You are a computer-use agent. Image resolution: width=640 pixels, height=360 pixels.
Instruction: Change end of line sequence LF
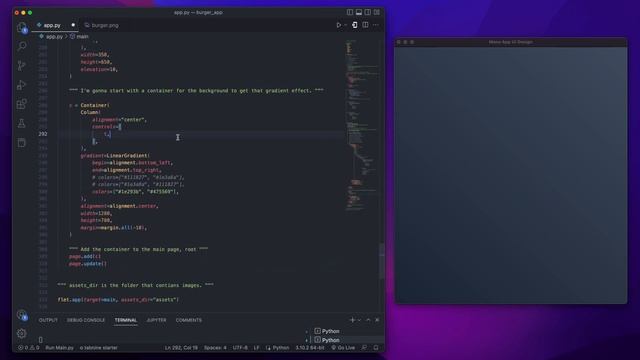pyautogui.click(x=256, y=348)
